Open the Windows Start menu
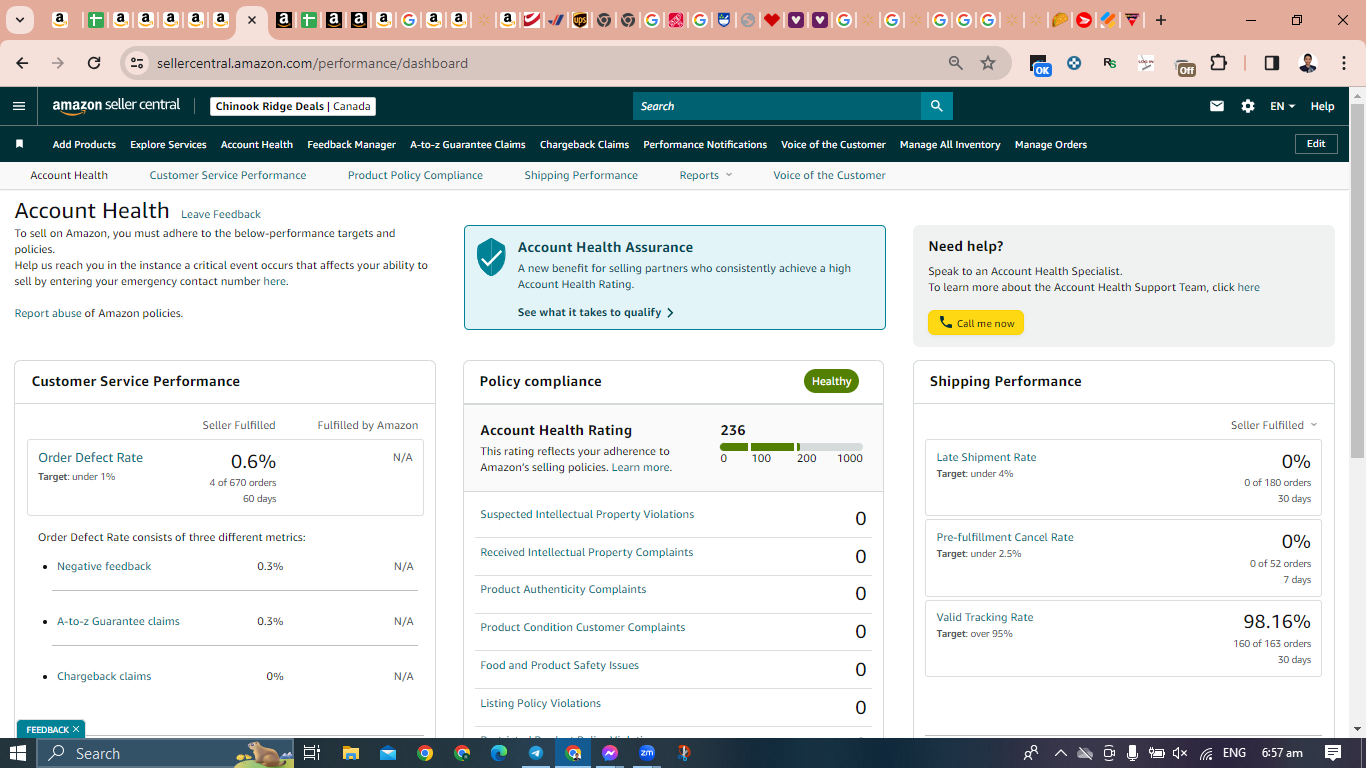Image resolution: width=1366 pixels, height=768 pixels. 18,753
